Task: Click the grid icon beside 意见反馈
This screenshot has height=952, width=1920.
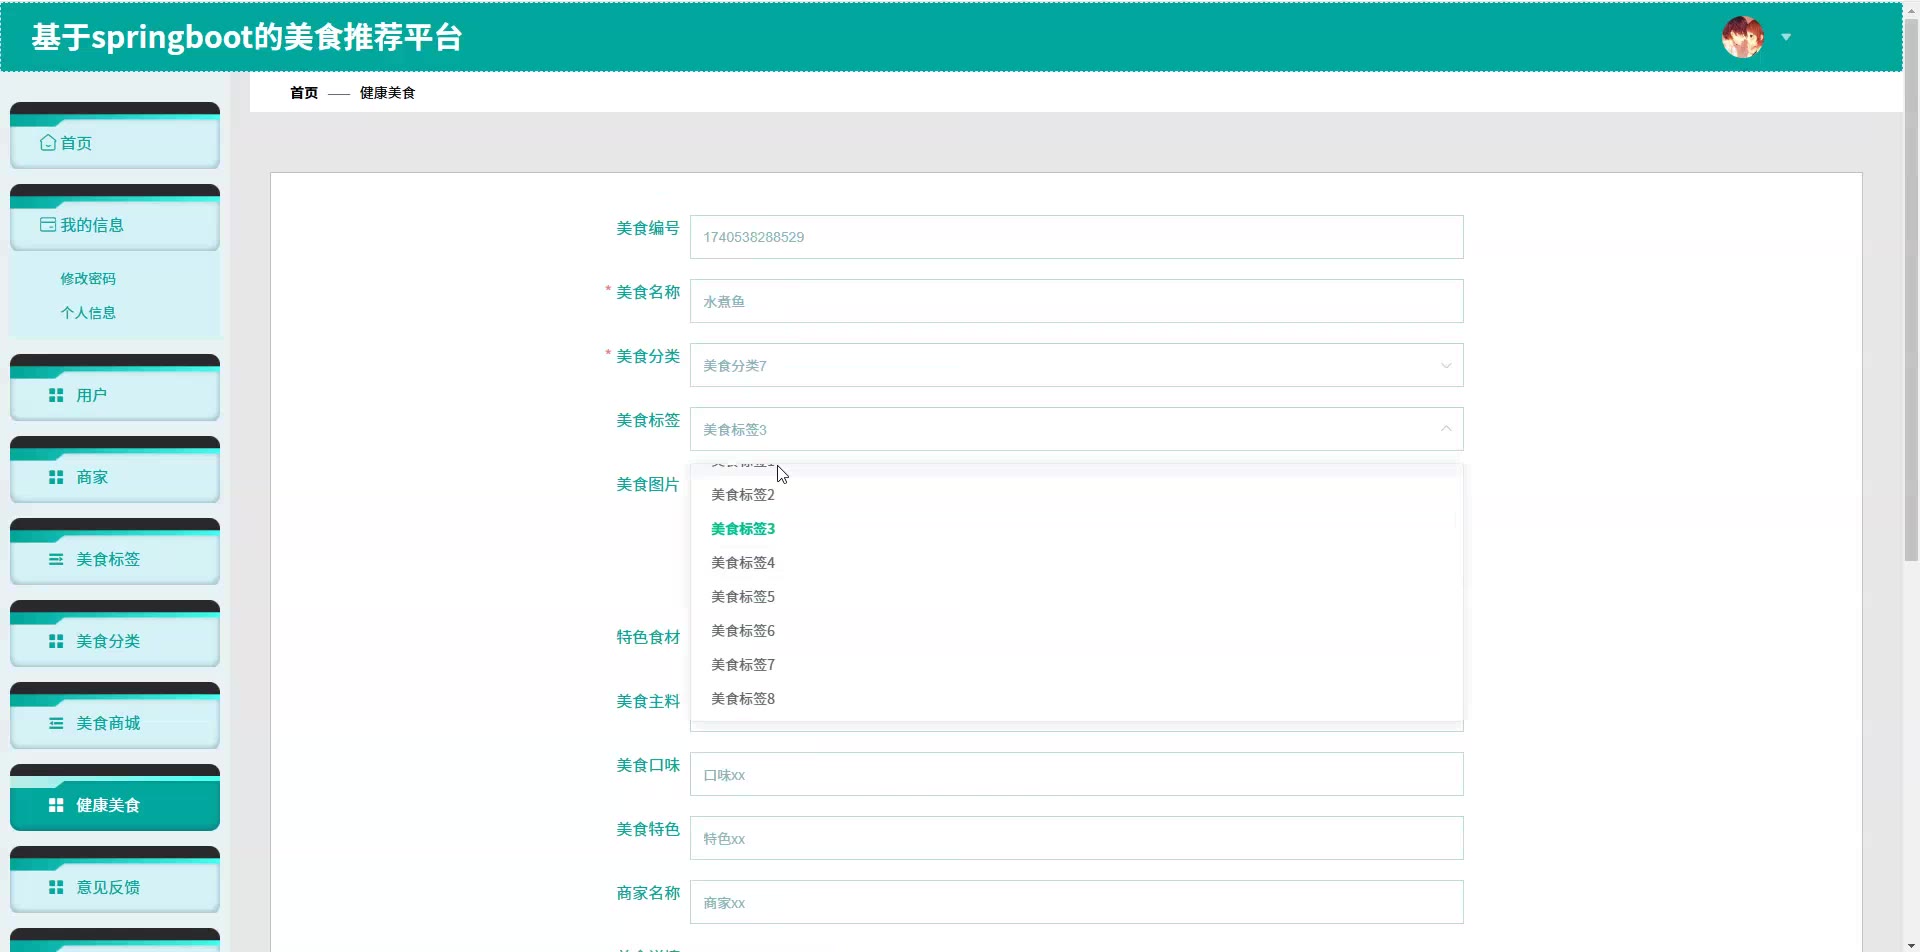Action: 56,888
